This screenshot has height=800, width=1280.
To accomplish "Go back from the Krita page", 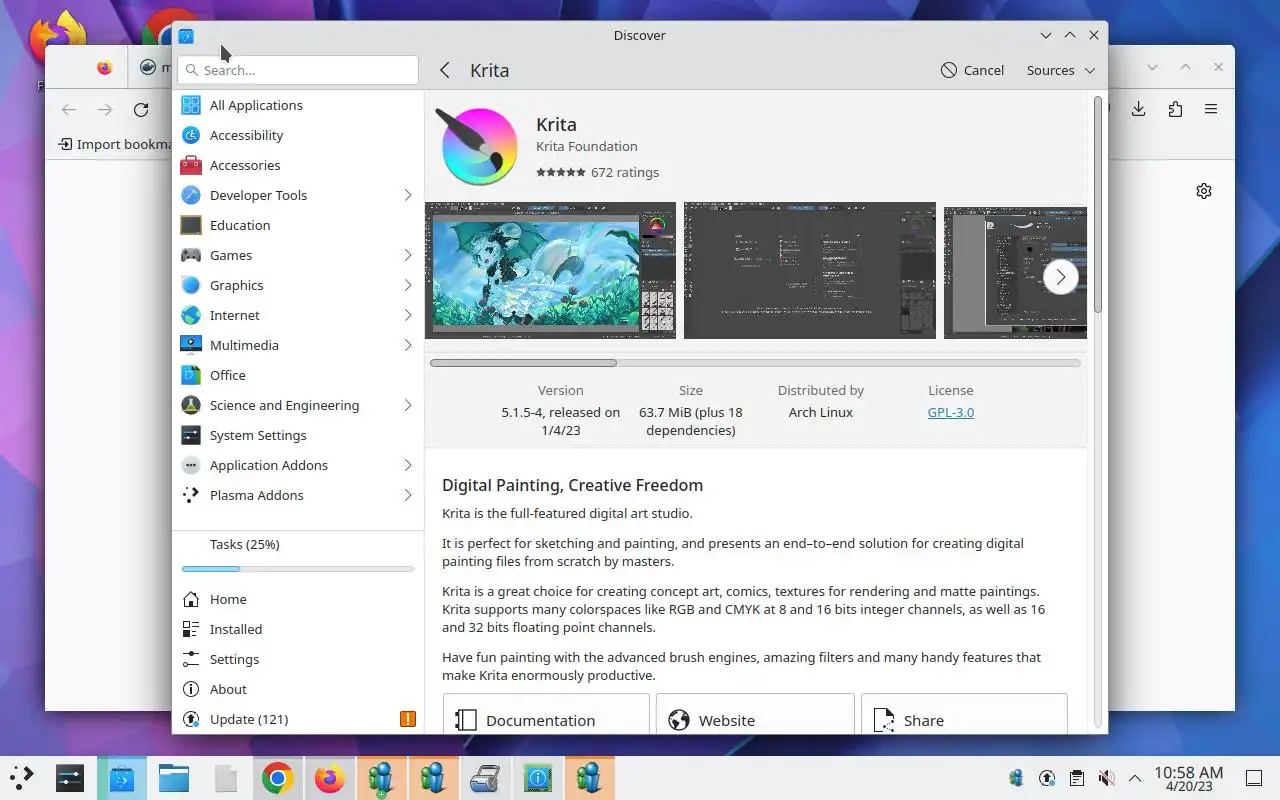I will pyautogui.click(x=445, y=70).
